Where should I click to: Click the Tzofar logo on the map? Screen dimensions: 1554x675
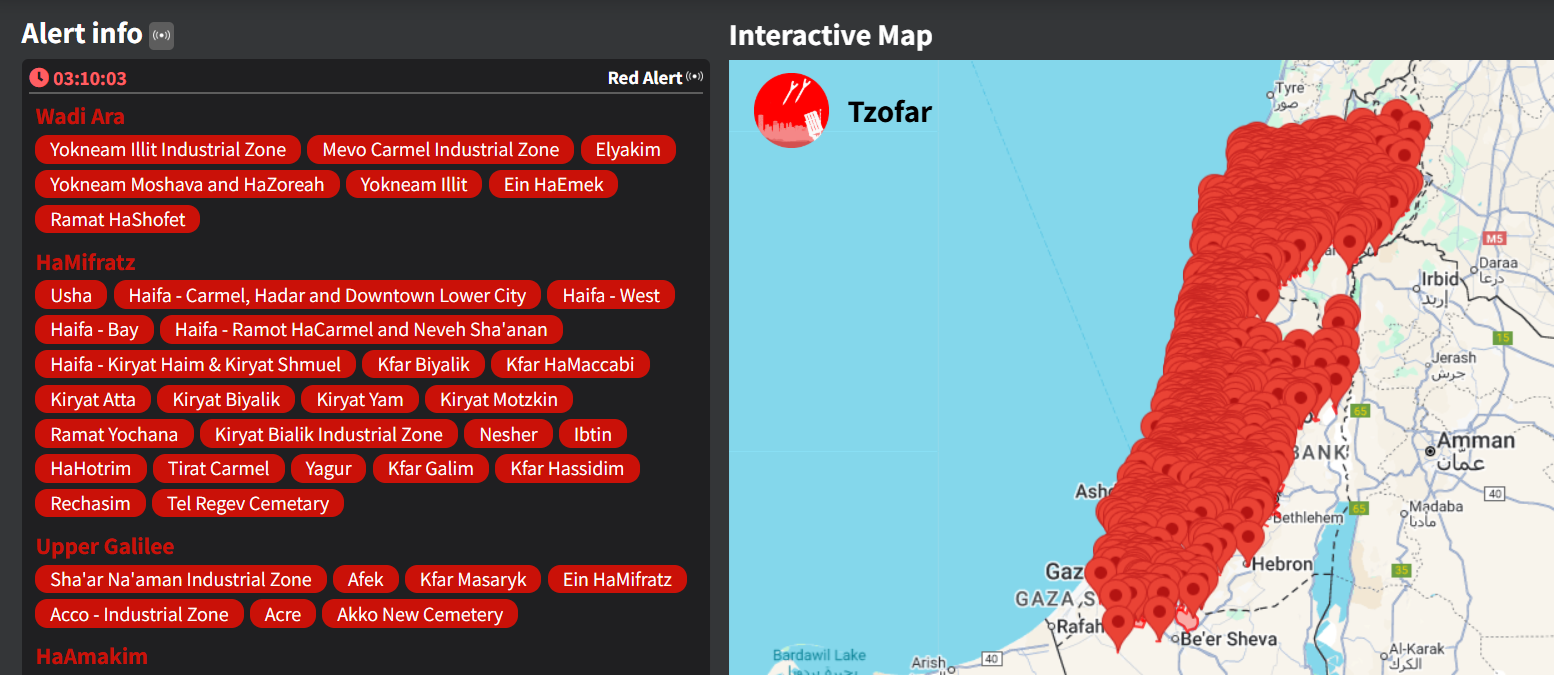791,110
